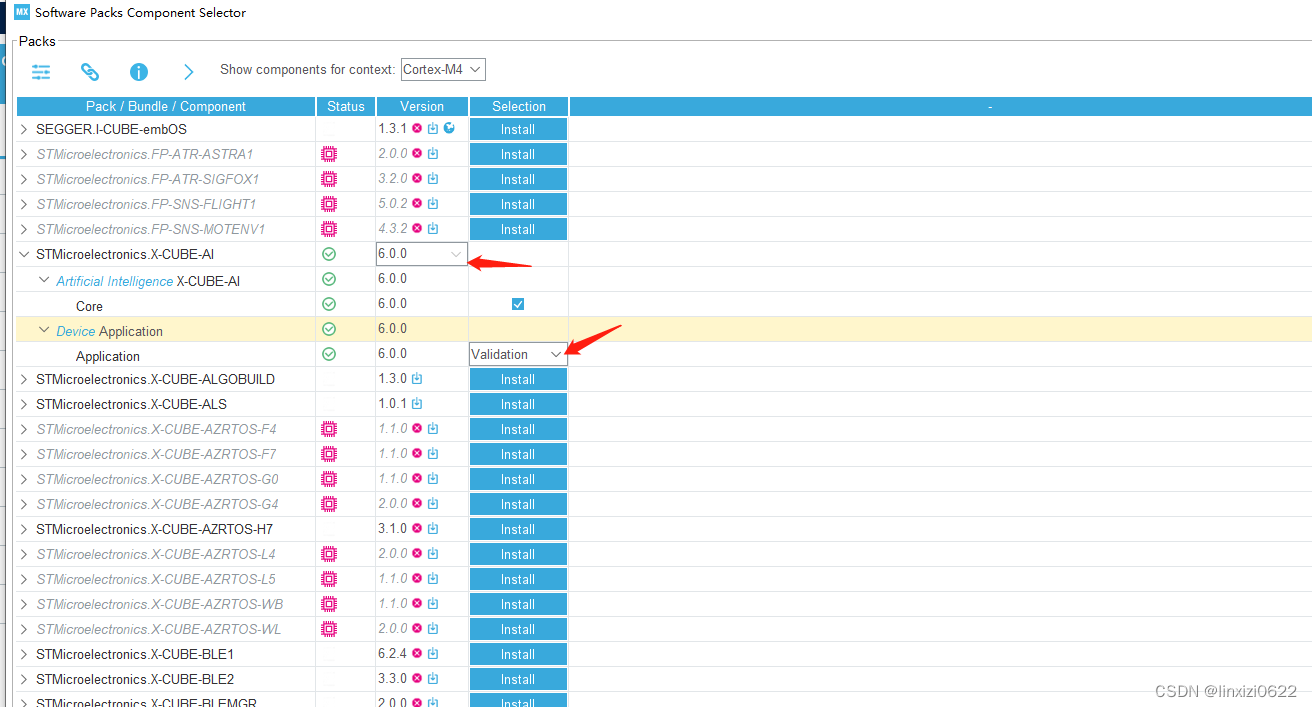
Task: Toggle the Core component checkbox
Action: tap(518, 304)
